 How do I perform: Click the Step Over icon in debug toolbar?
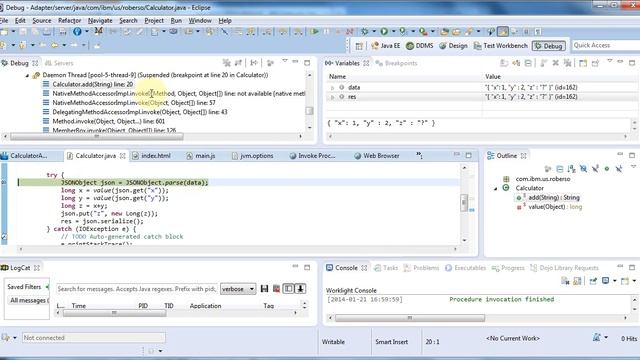pos(282,31)
